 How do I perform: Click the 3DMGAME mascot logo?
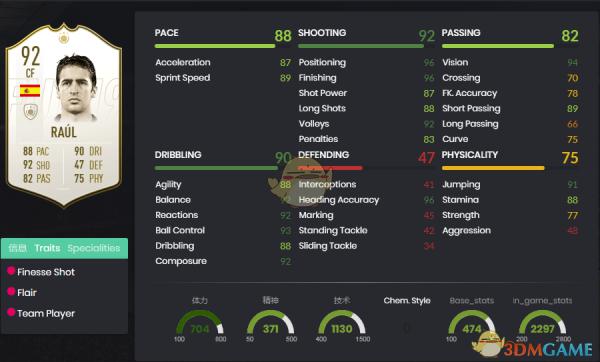point(489,343)
